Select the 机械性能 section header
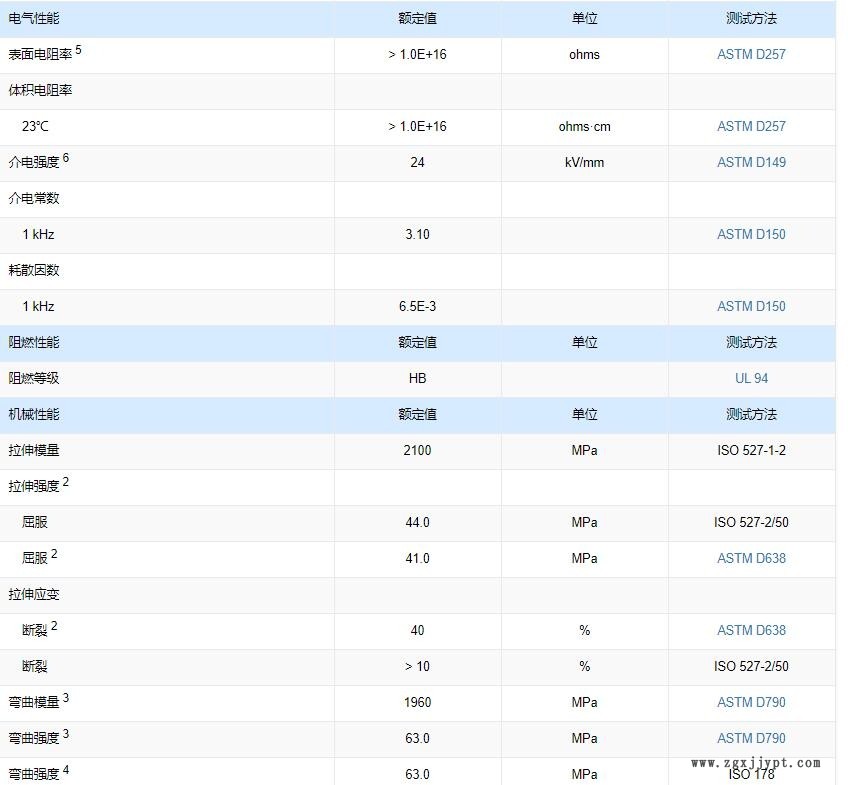Image resolution: width=848 pixels, height=785 pixels. 34,414
